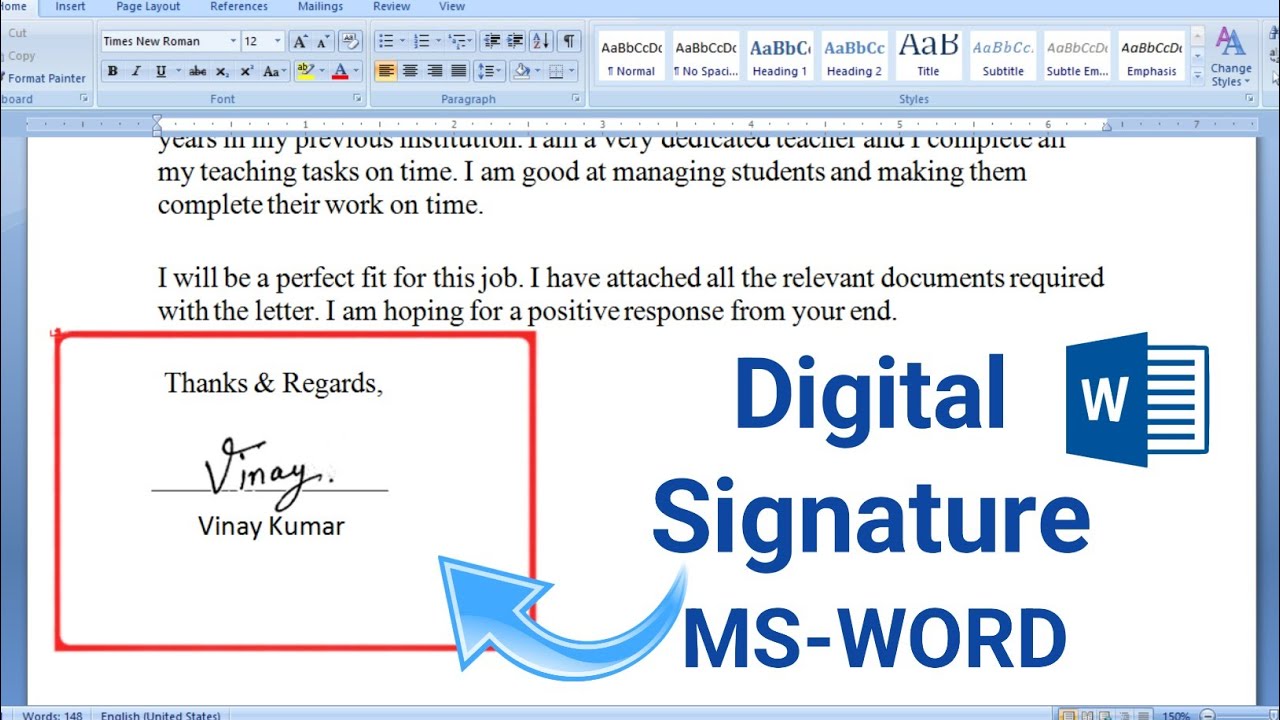Click the Align Text Right icon
This screenshot has height=720, width=1280.
[435, 71]
